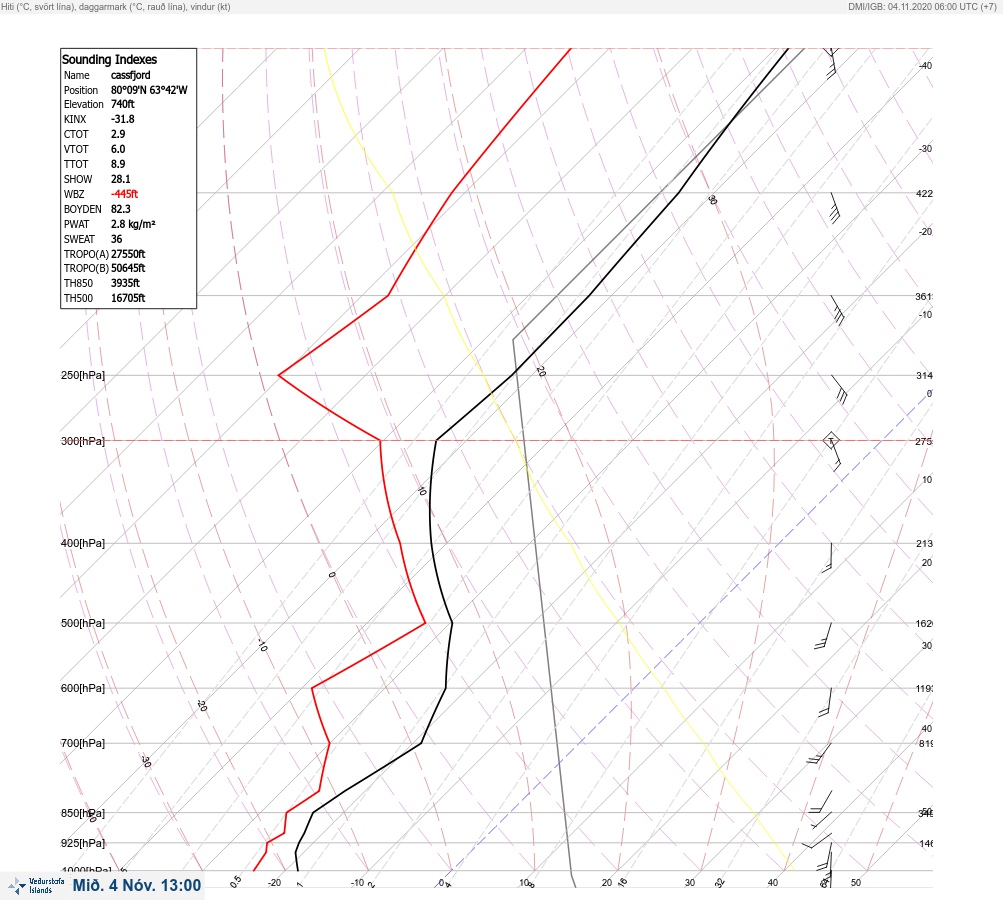Select the 'Sounding Indexes' box title

pyautogui.click(x=109, y=59)
